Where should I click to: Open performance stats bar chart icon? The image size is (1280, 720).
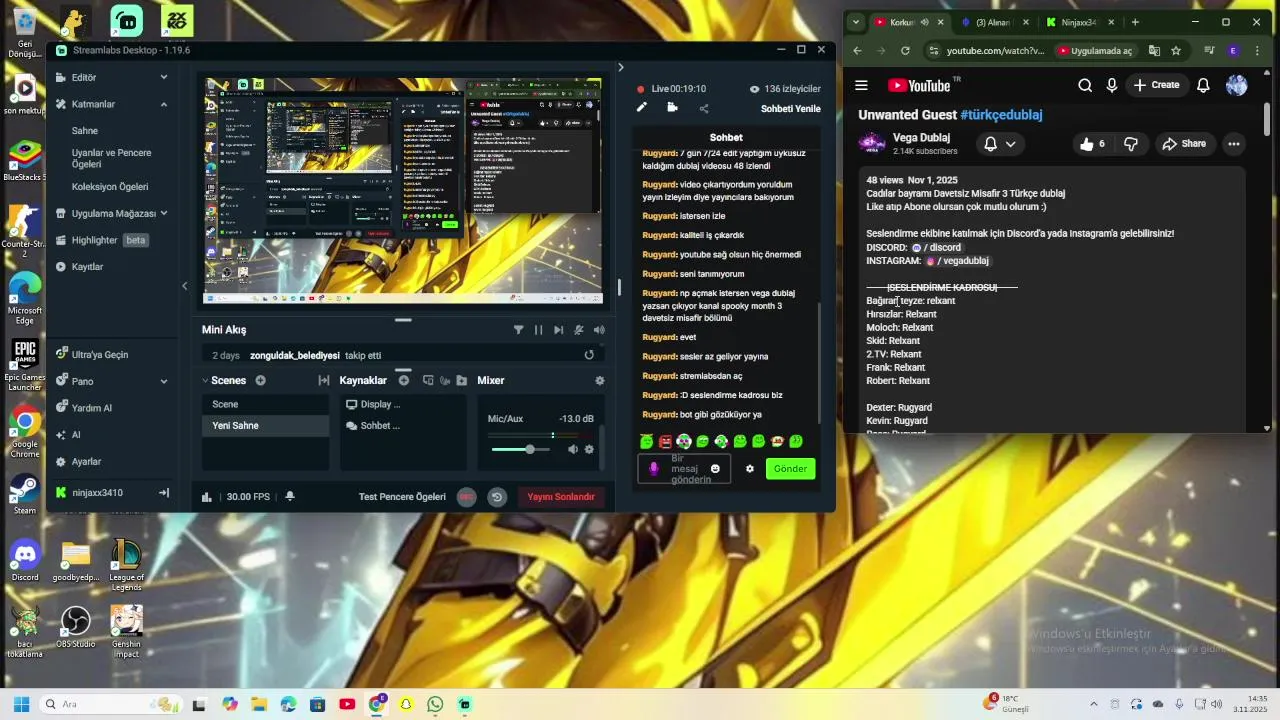coord(207,497)
